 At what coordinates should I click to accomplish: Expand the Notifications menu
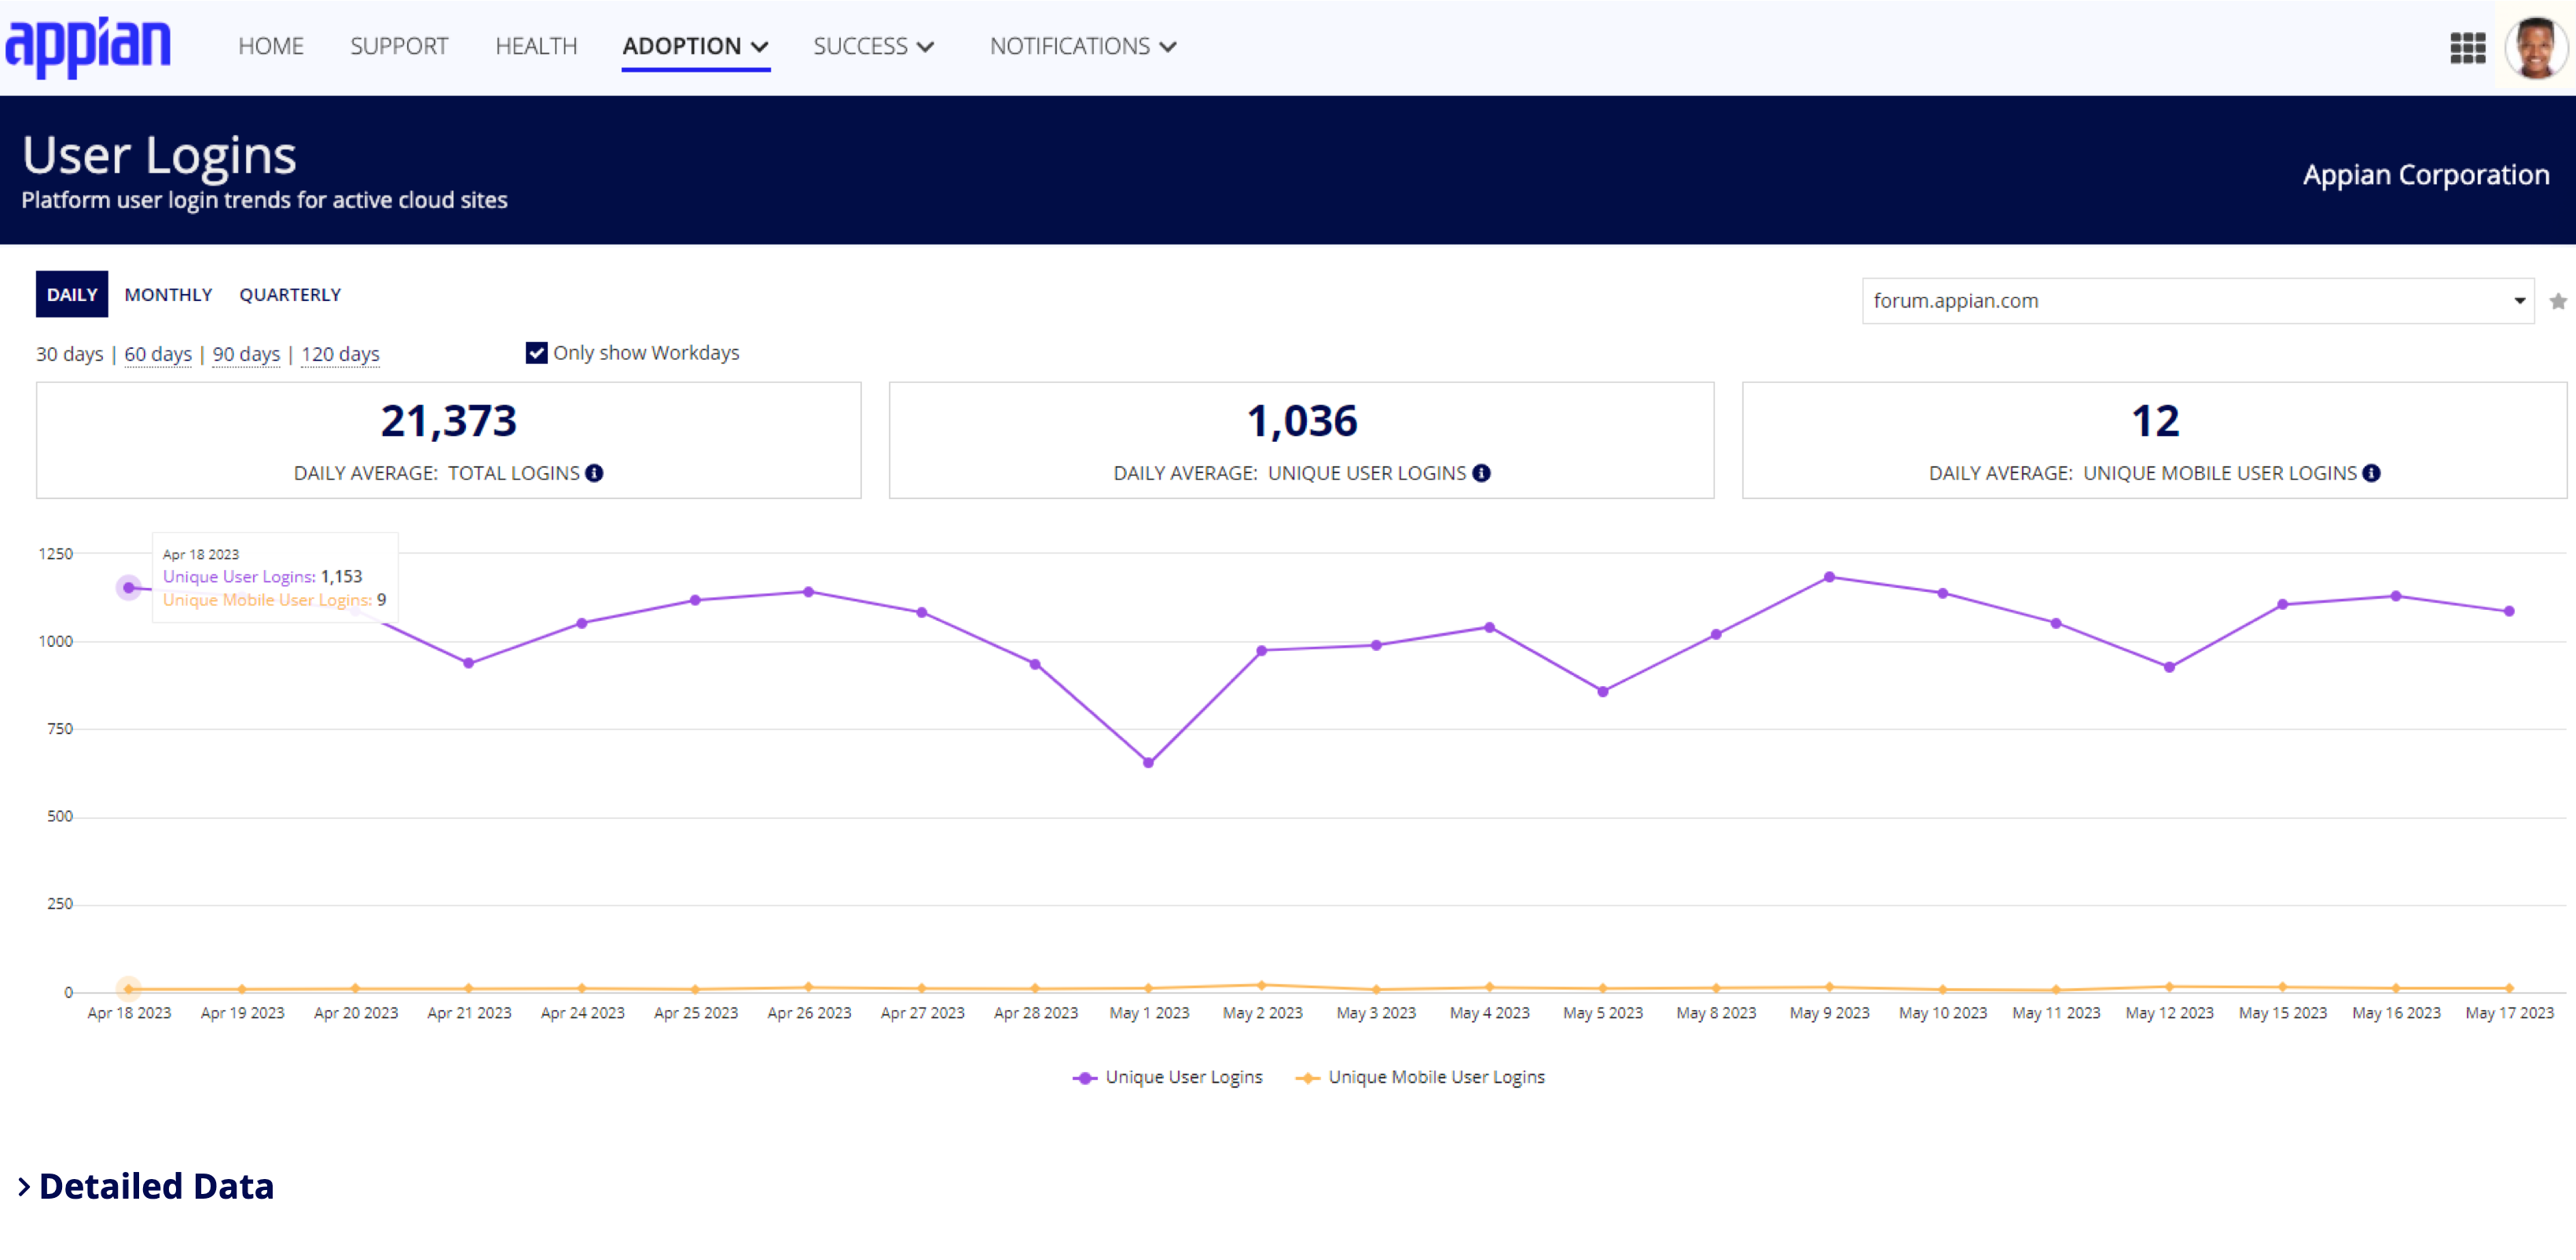(1083, 46)
